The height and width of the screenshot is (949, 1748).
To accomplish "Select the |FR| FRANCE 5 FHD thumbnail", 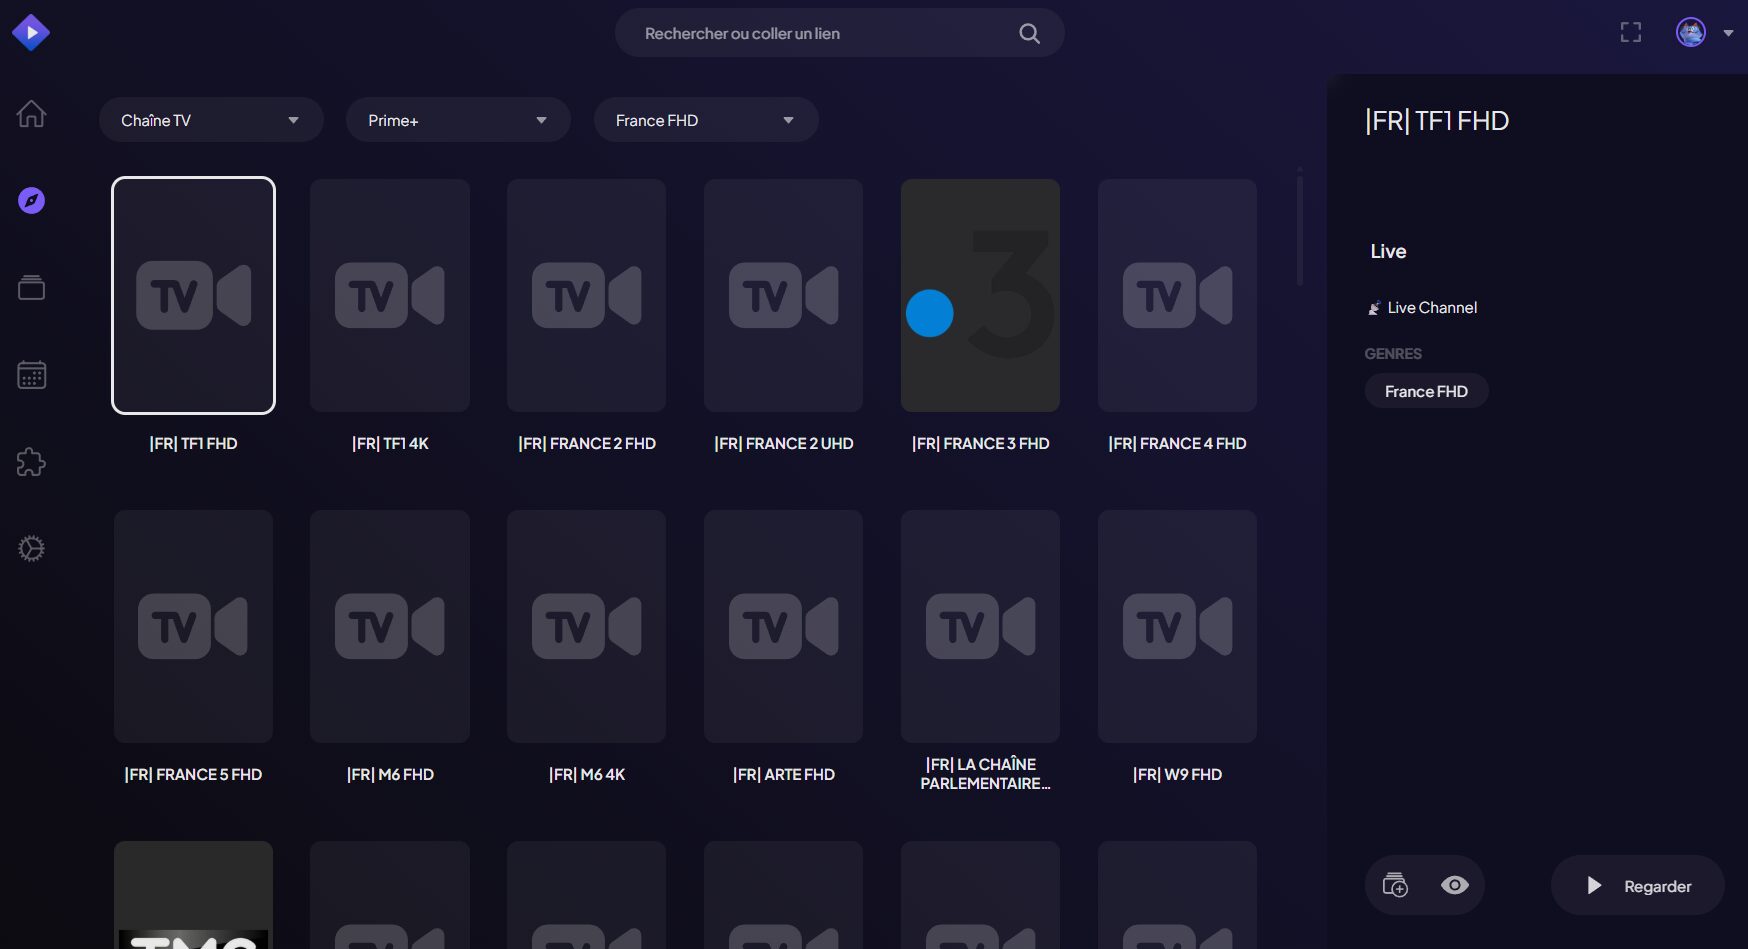I will pos(193,626).
